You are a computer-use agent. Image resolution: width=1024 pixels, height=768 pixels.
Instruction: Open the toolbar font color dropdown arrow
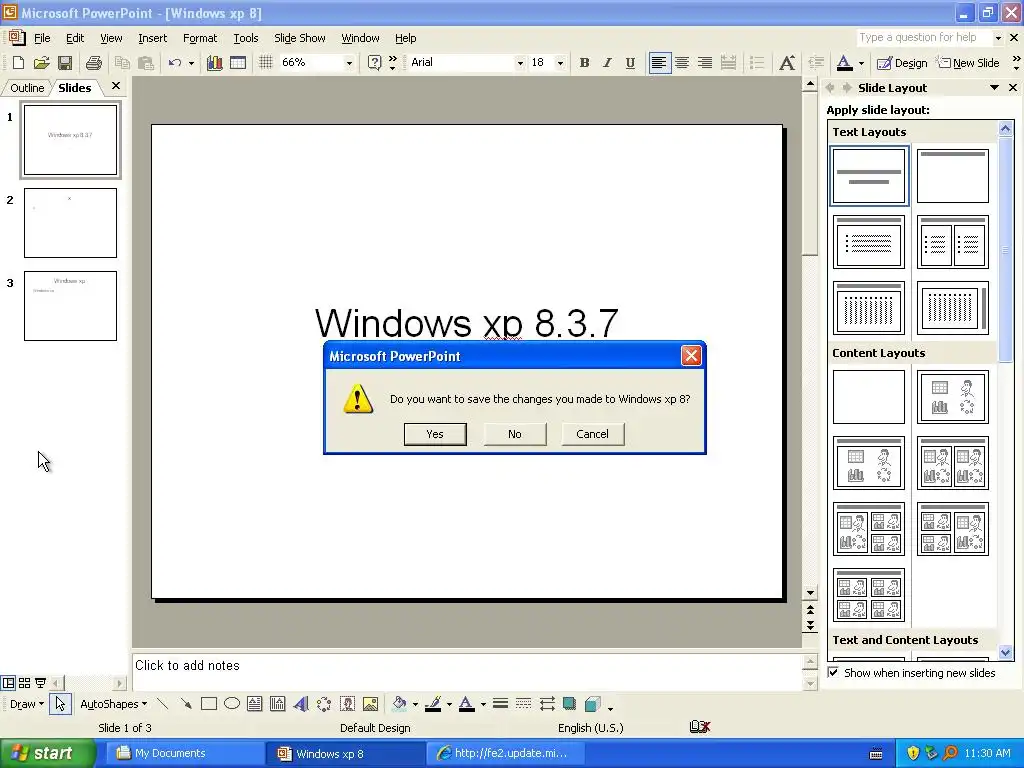point(861,63)
